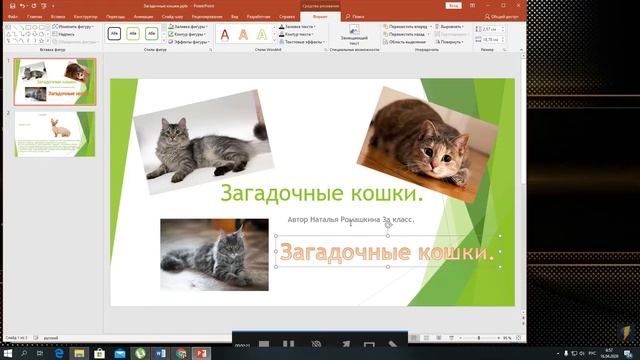Select rectangle shape in shapes gallery
This screenshot has height=360, width=640.
(28, 27)
